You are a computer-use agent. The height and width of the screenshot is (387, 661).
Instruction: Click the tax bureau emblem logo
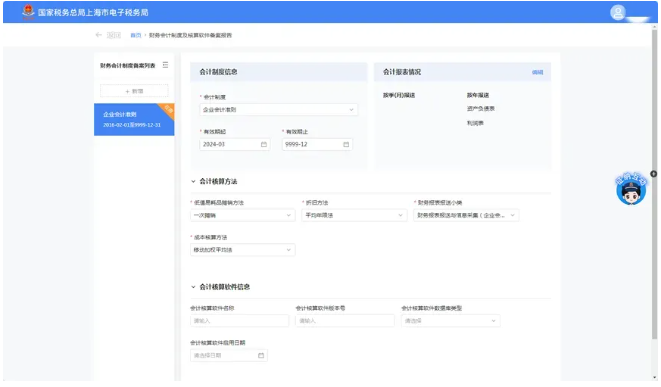tap(28, 12)
